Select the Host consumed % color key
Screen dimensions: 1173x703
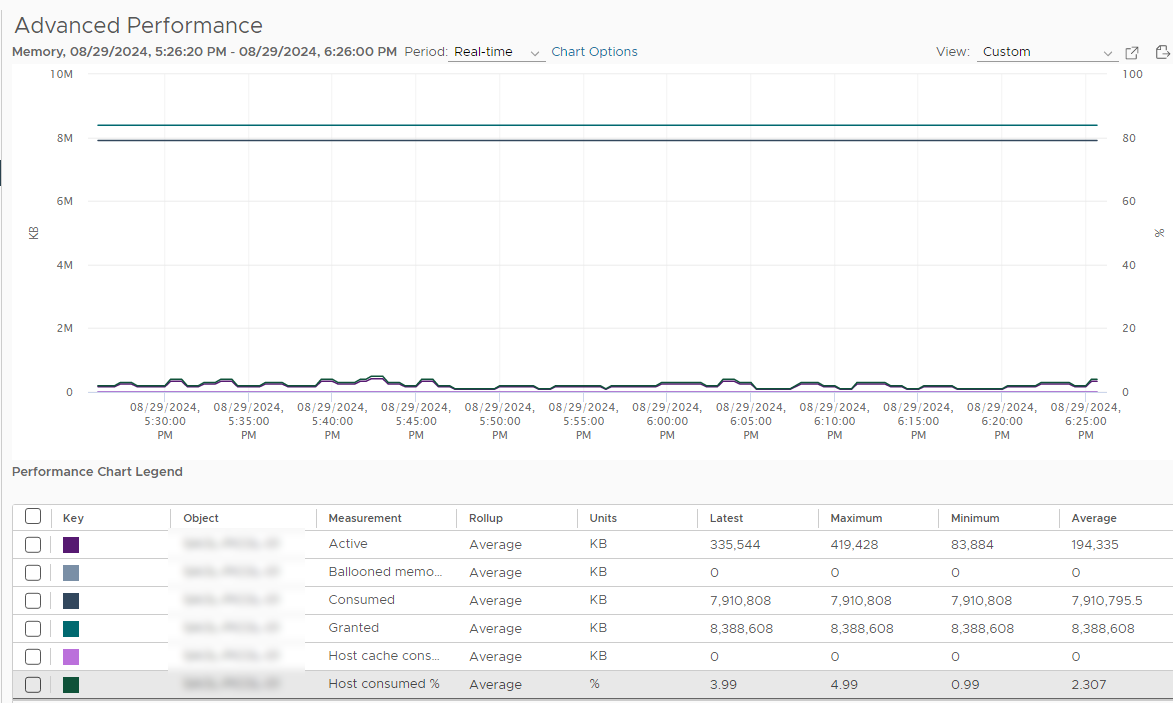pos(71,684)
